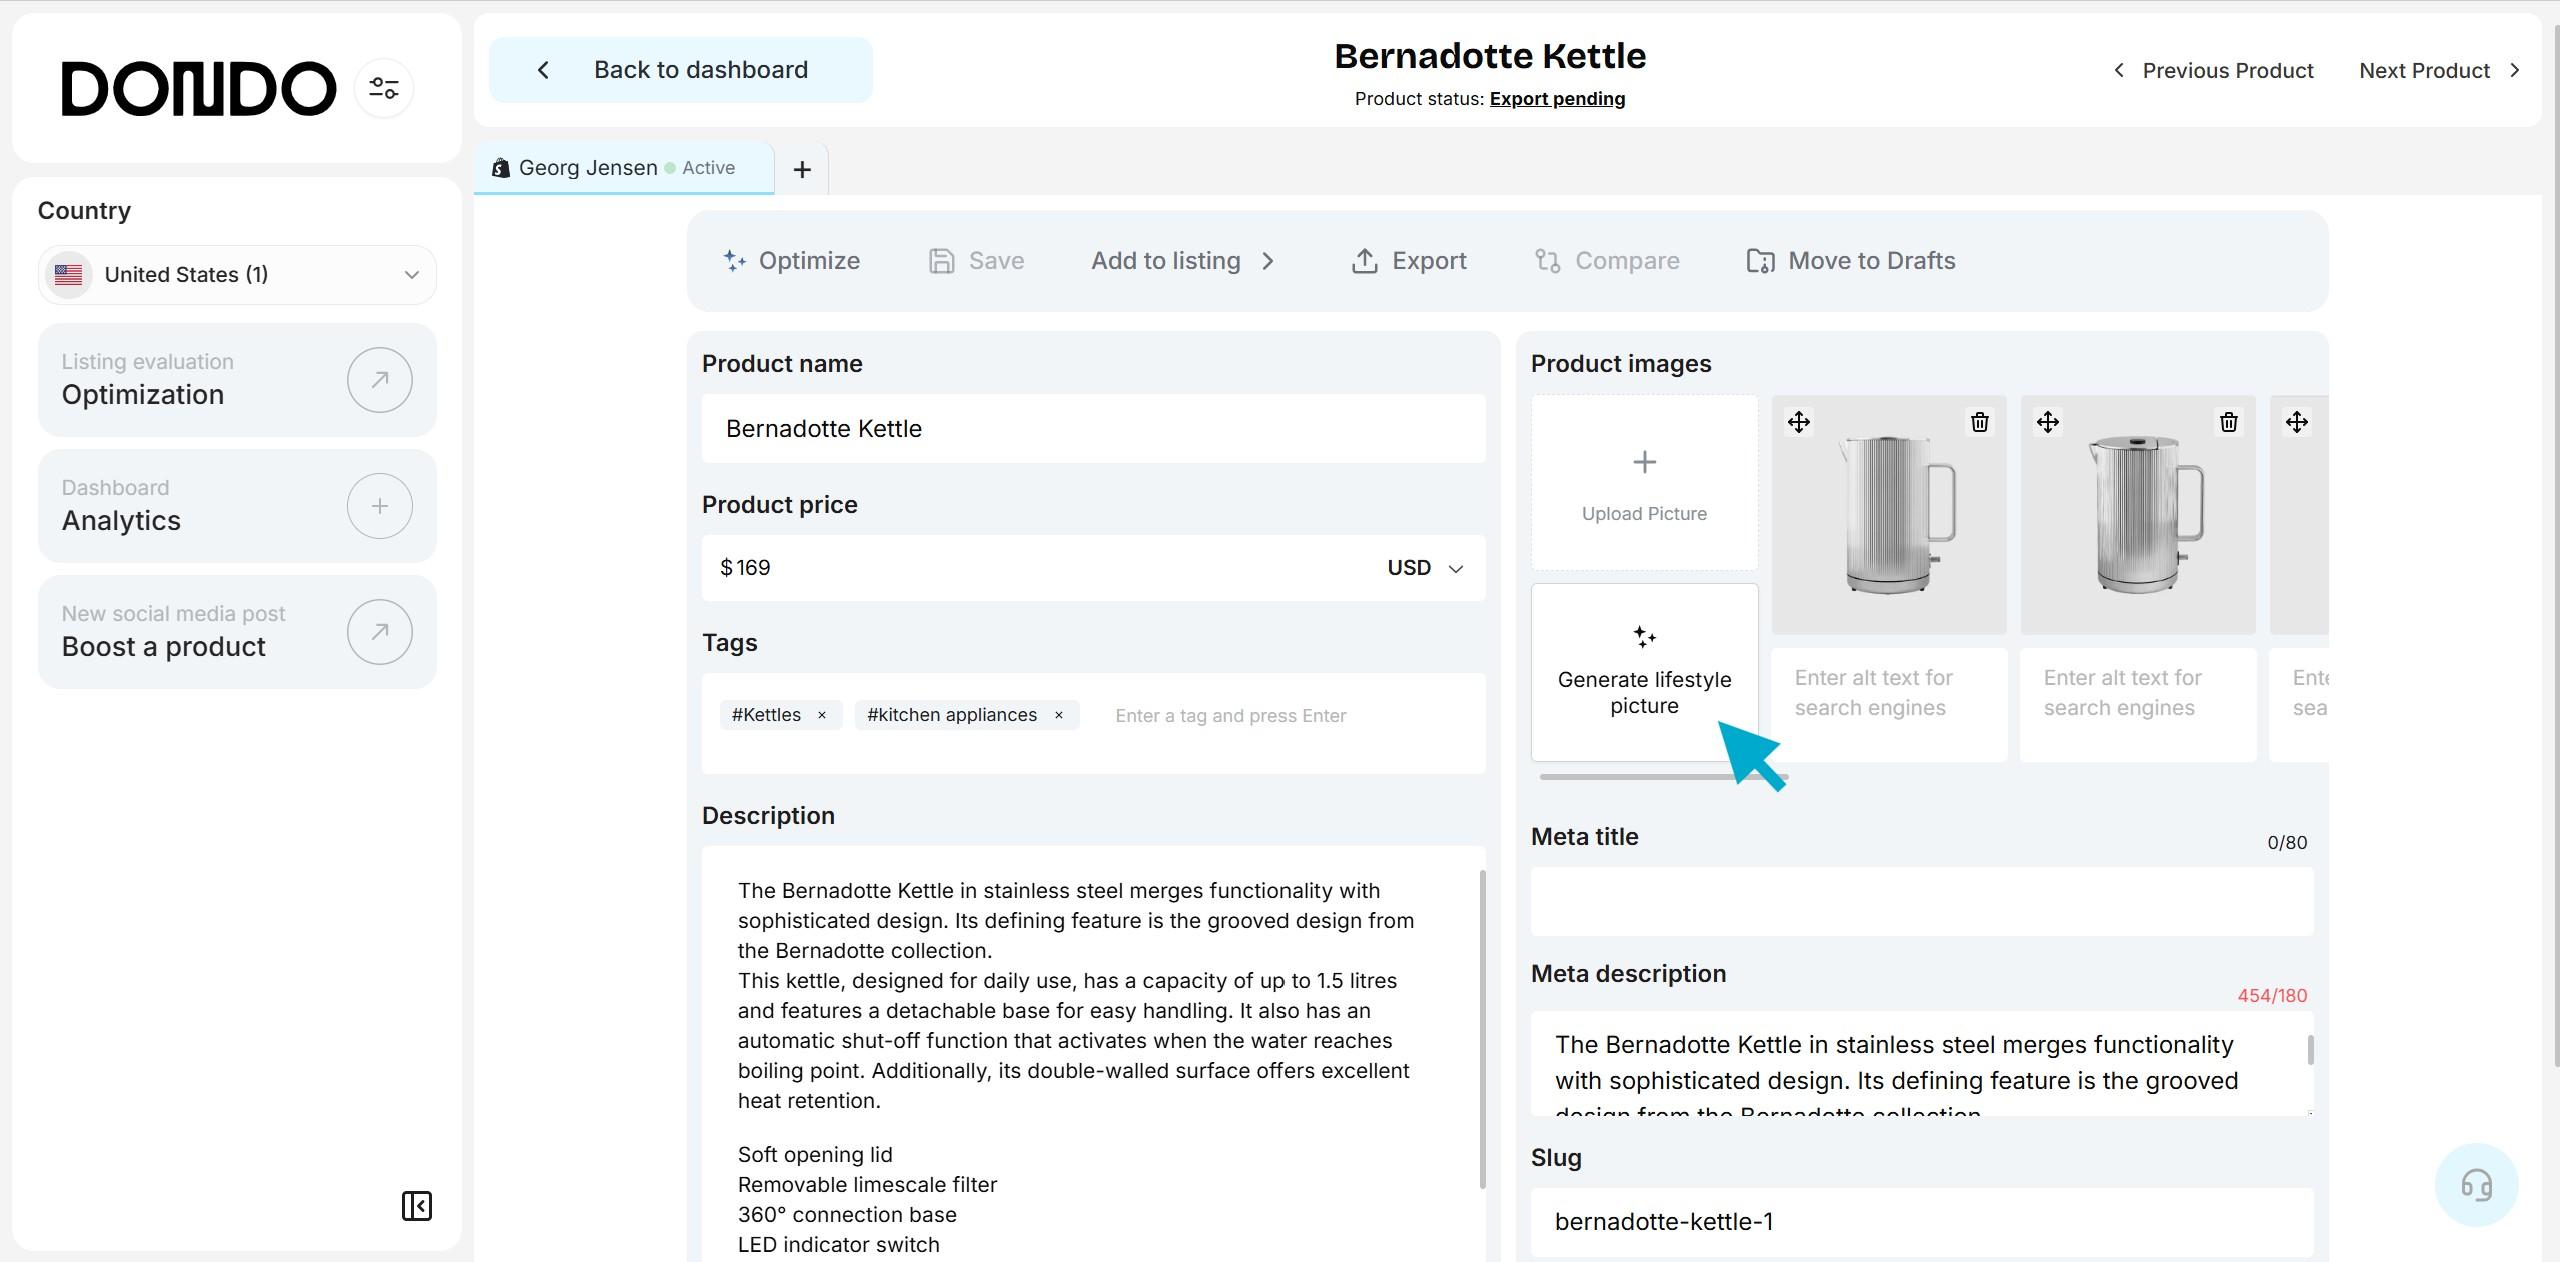Open the United States country dropdown
Screen dimensions: 2560x1262
237,275
